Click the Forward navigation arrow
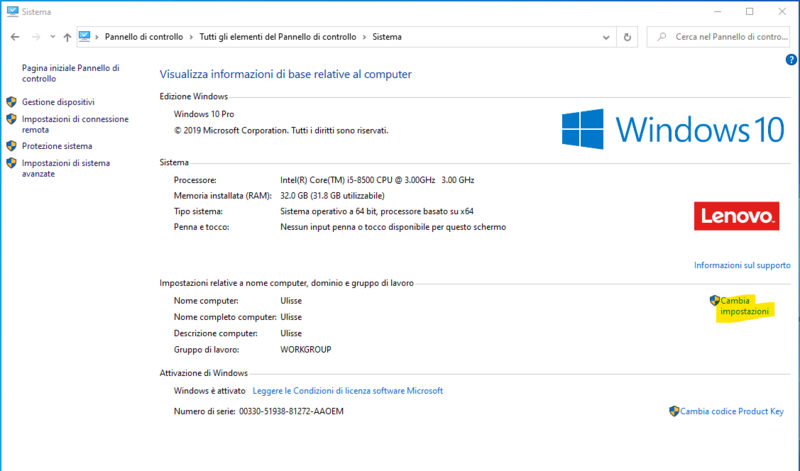The width and height of the screenshot is (800, 471). [x=35, y=37]
